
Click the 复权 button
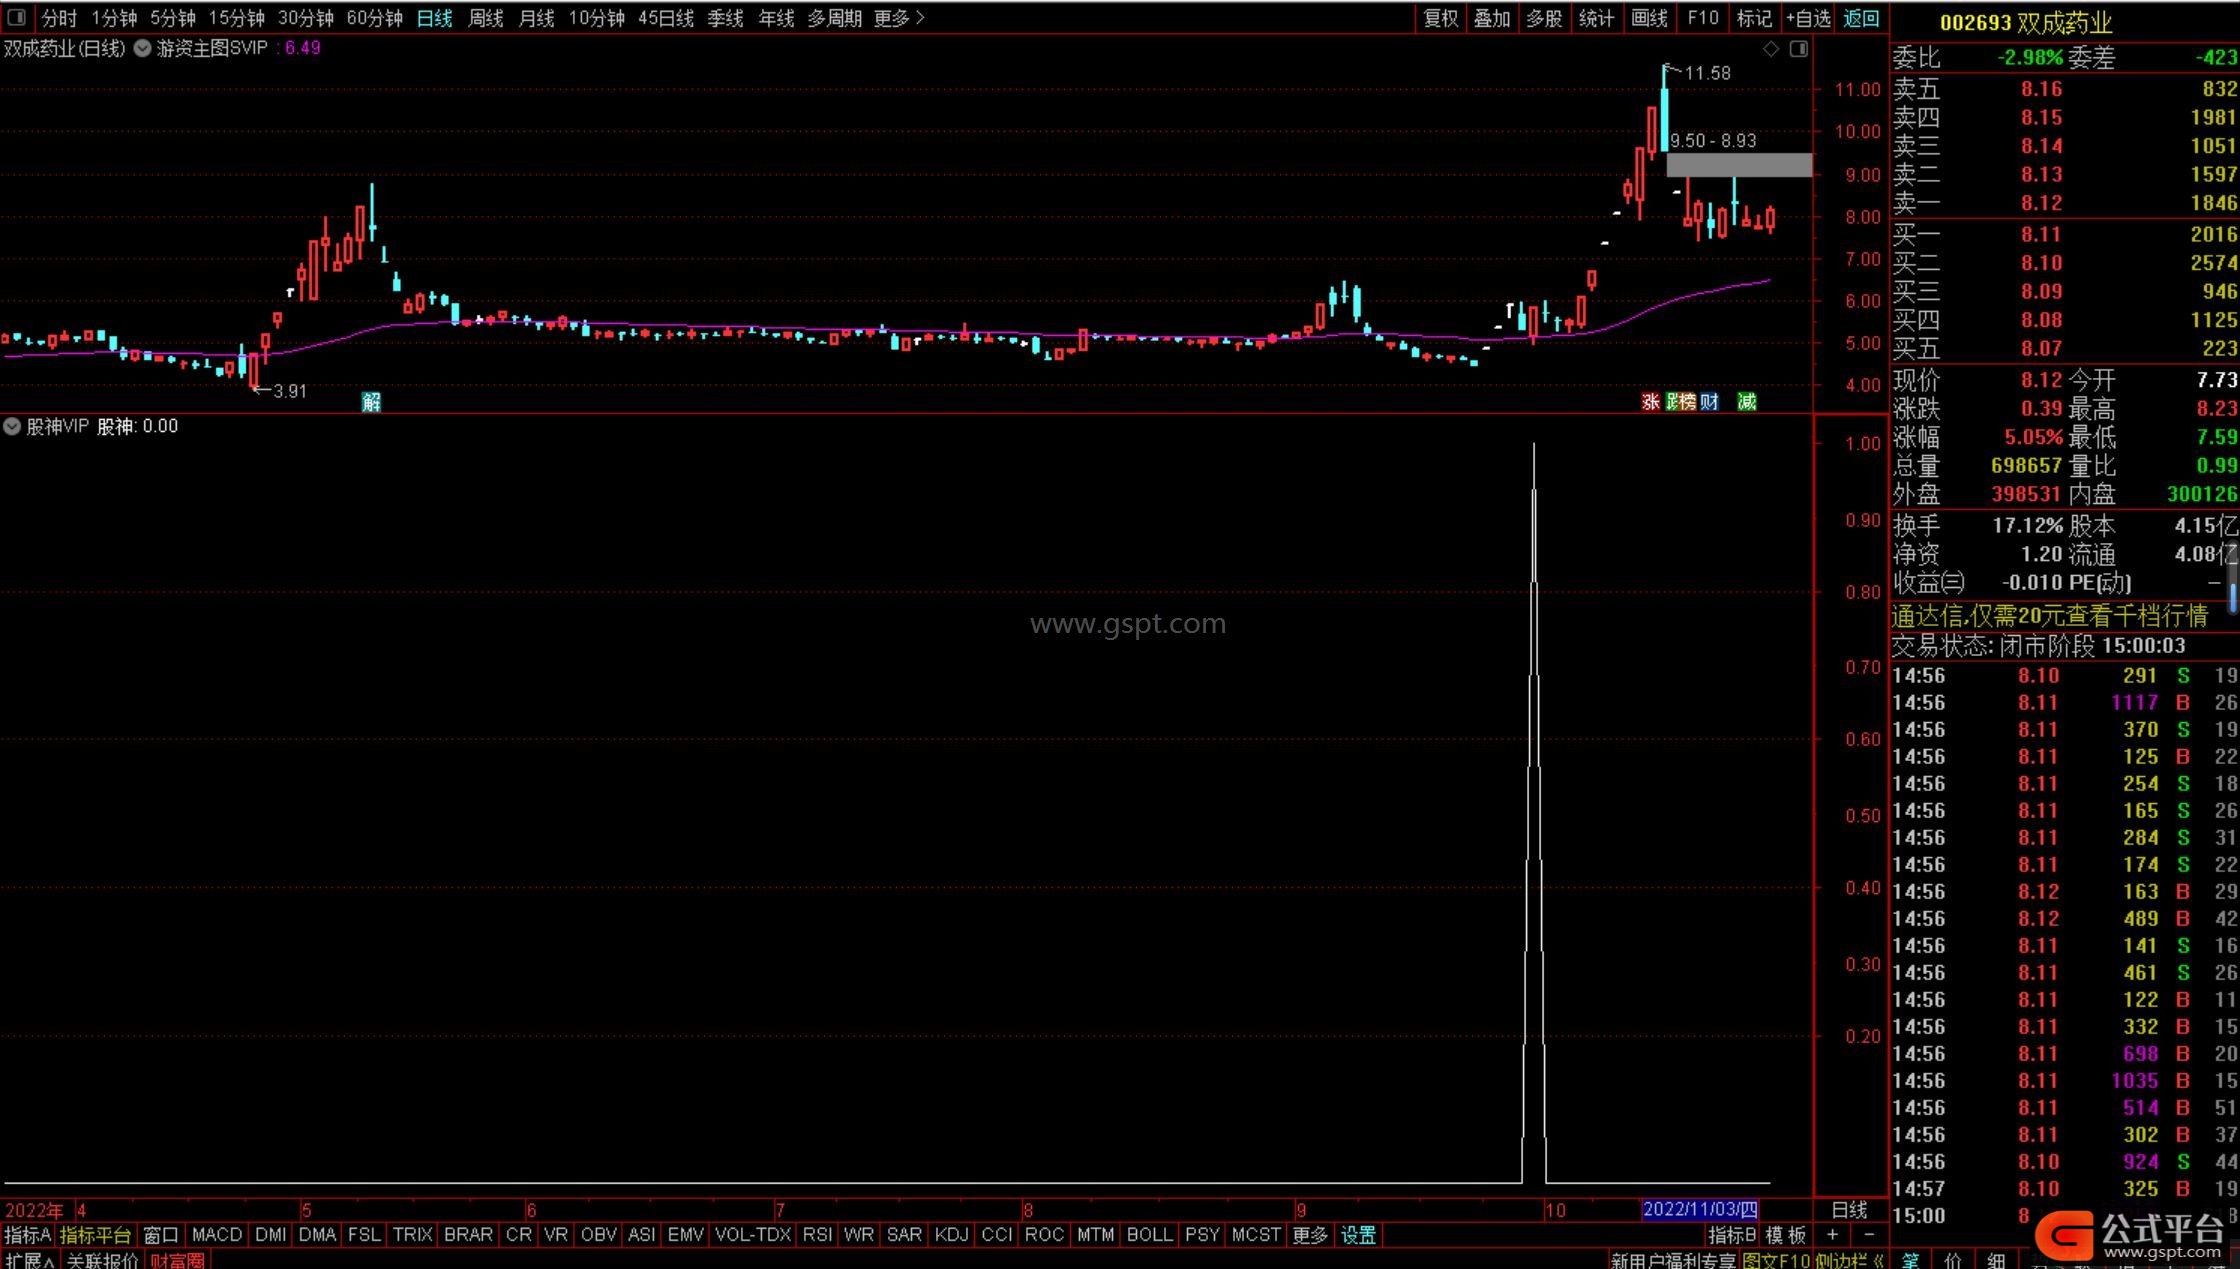(x=1441, y=18)
